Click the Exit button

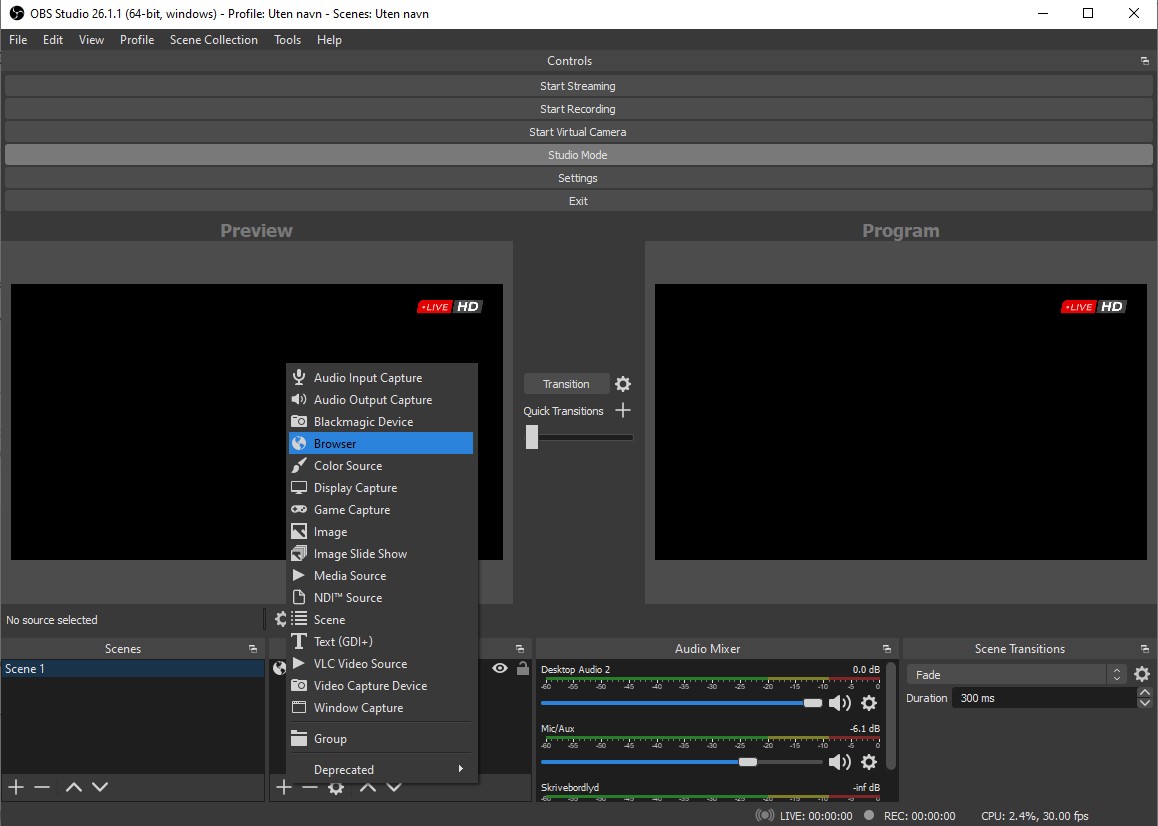coord(578,201)
